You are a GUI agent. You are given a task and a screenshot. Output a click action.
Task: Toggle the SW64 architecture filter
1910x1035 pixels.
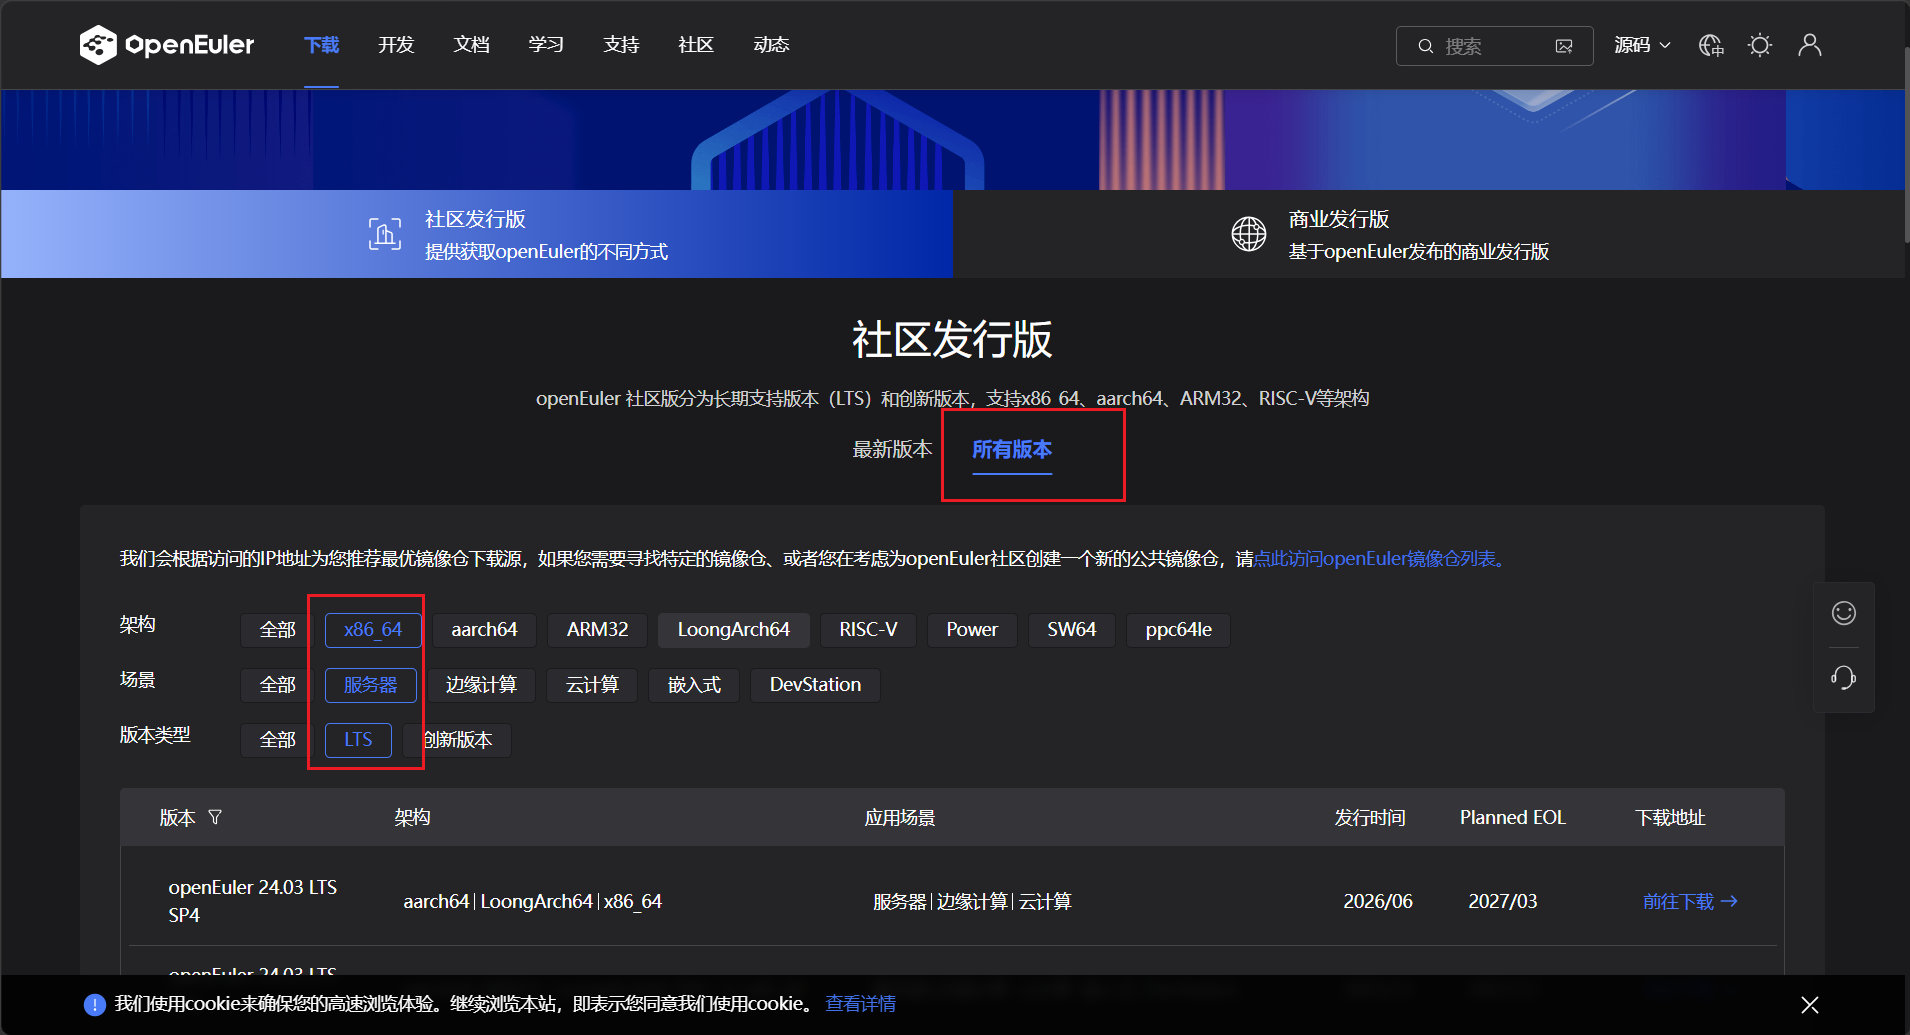click(1072, 630)
